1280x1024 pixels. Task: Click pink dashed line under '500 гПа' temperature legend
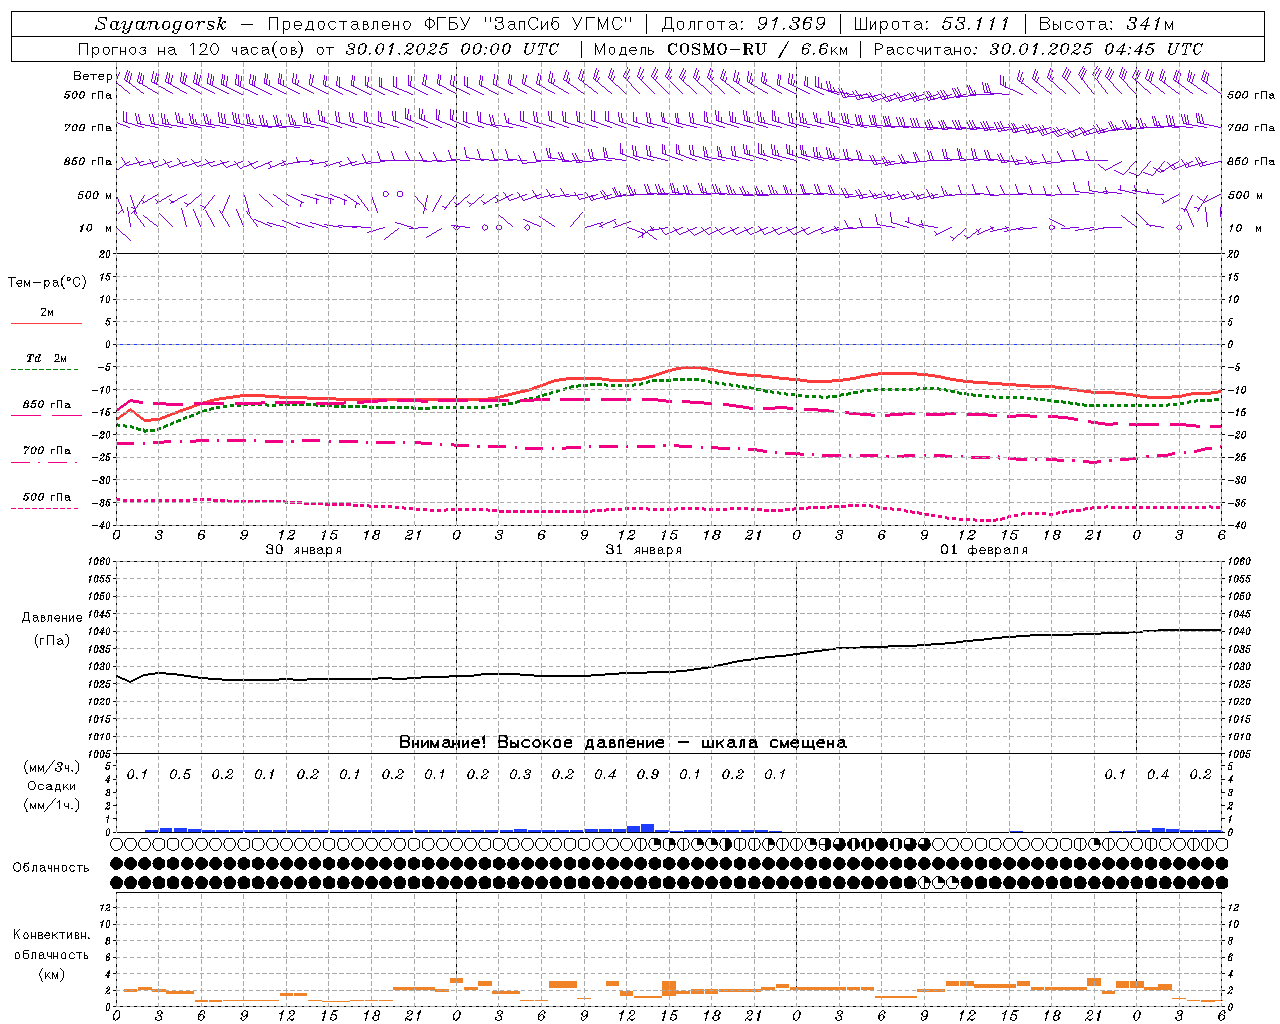(44, 509)
